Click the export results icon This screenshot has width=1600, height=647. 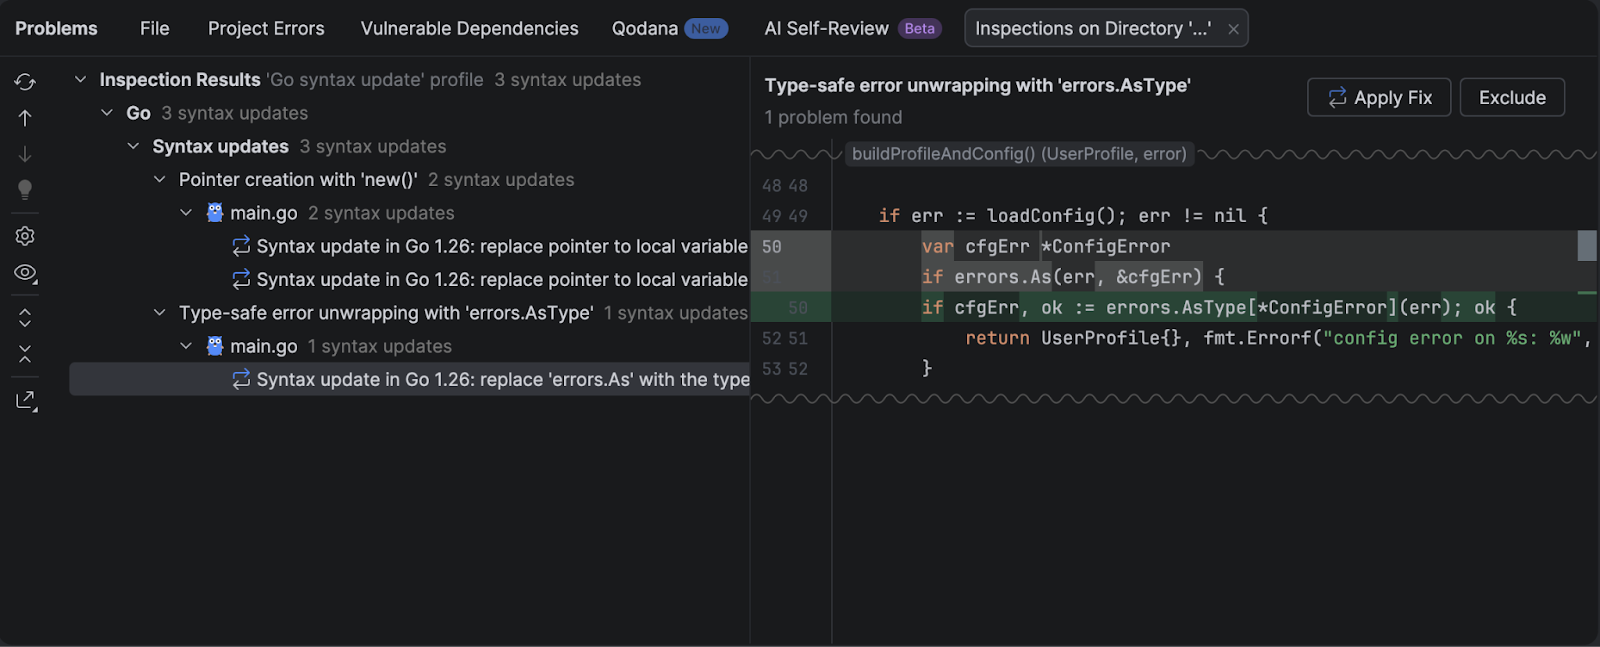(25, 401)
